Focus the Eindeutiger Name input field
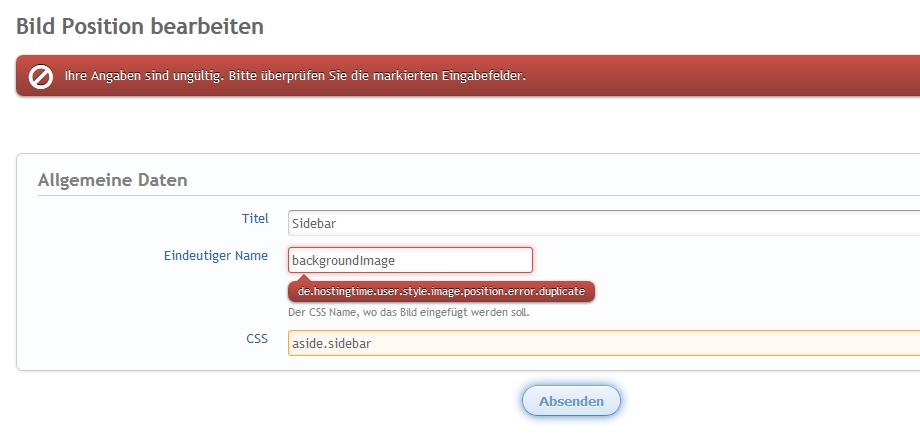This screenshot has height=433, width=920. coord(410,260)
